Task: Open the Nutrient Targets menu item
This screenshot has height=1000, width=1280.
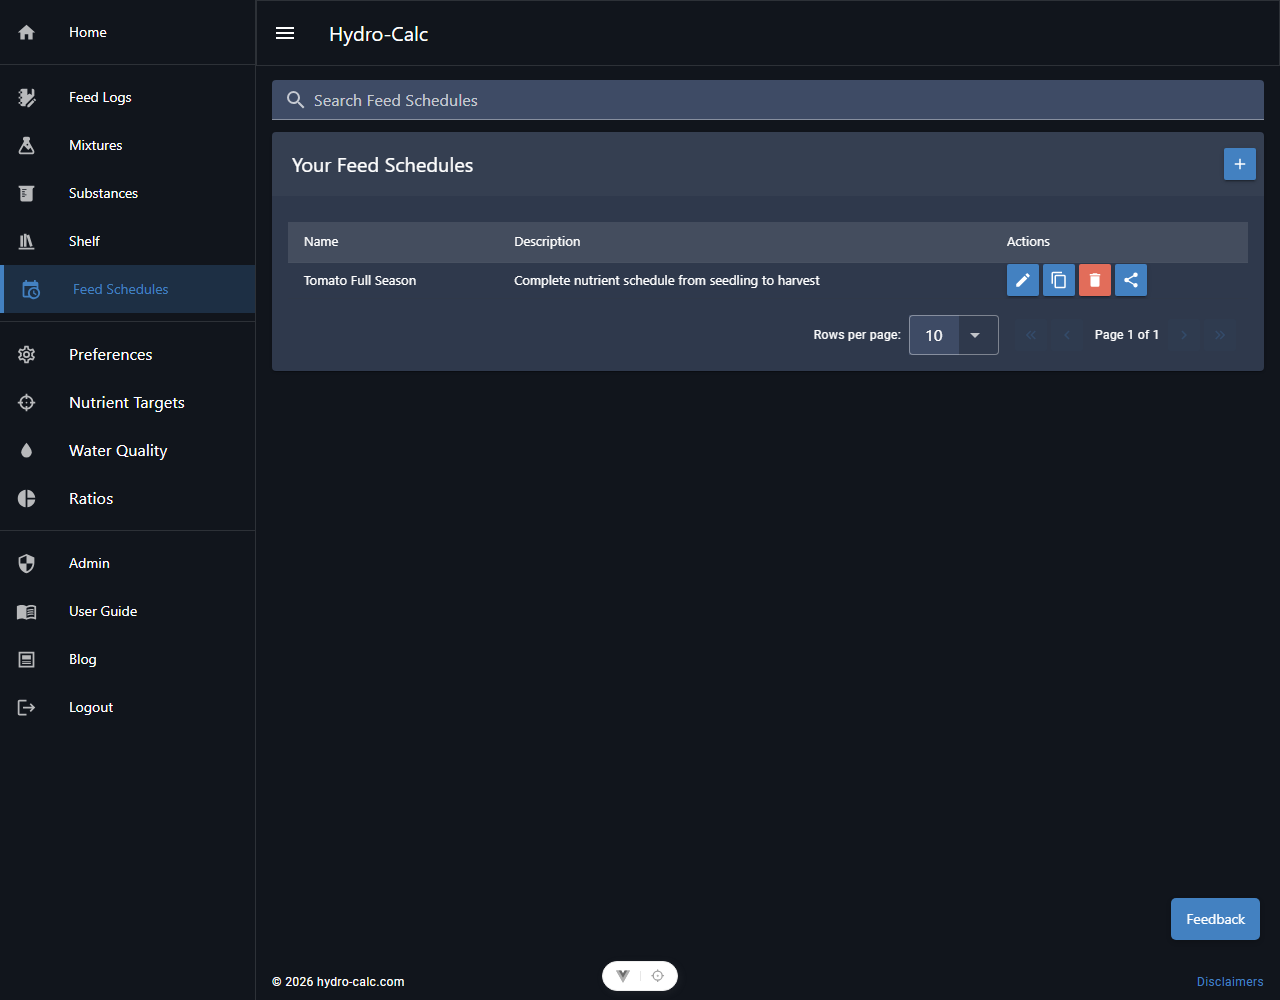Action: pyautogui.click(x=128, y=403)
